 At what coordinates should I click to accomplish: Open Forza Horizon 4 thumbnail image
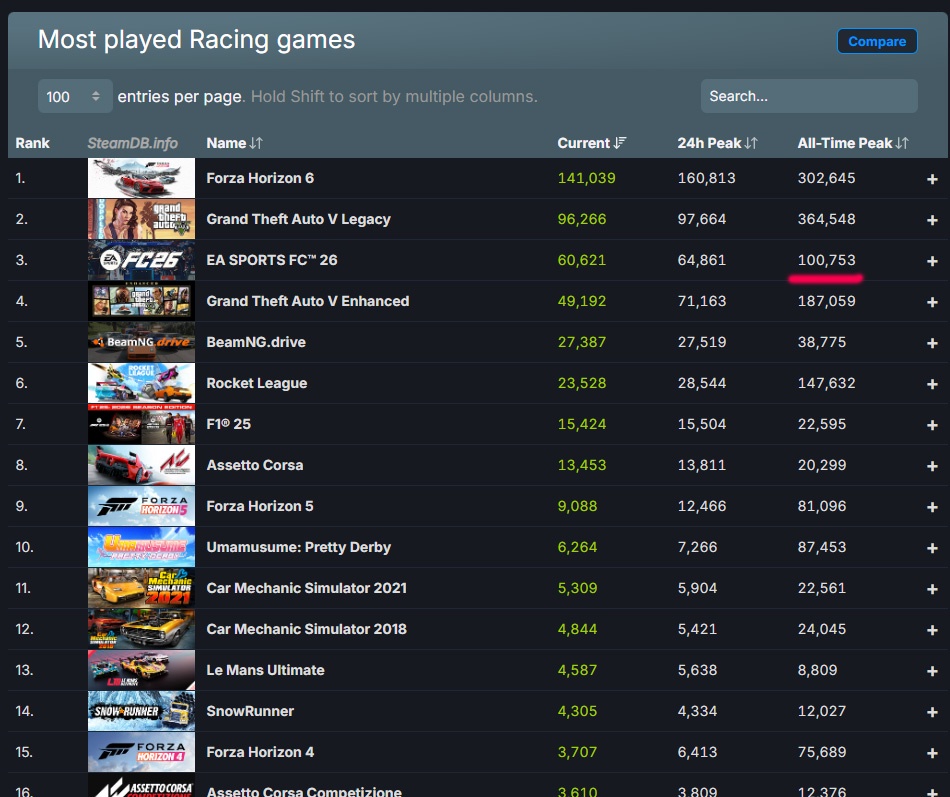tap(141, 752)
